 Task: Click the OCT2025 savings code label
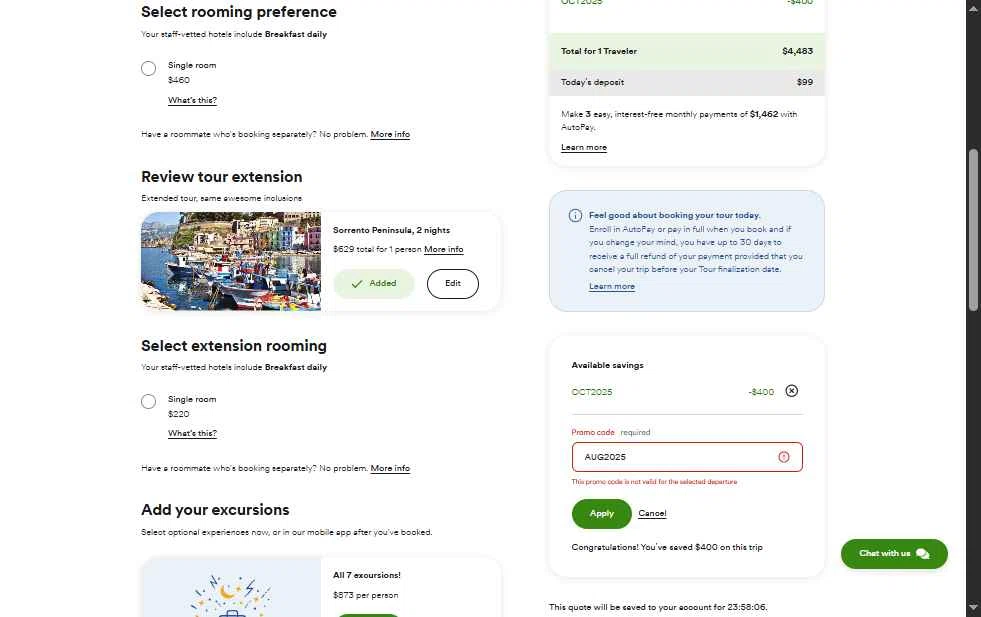coord(592,392)
